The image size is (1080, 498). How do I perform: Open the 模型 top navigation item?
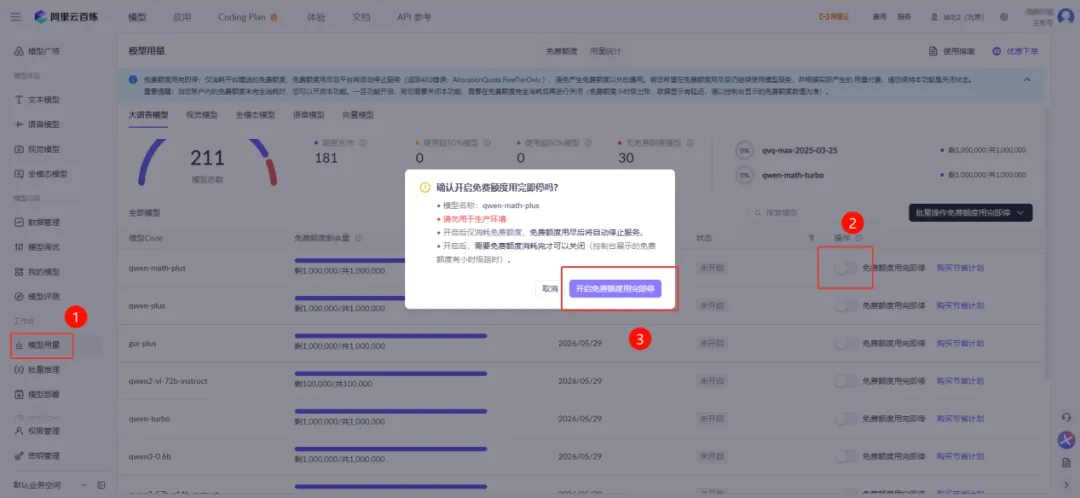tap(137, 17)
